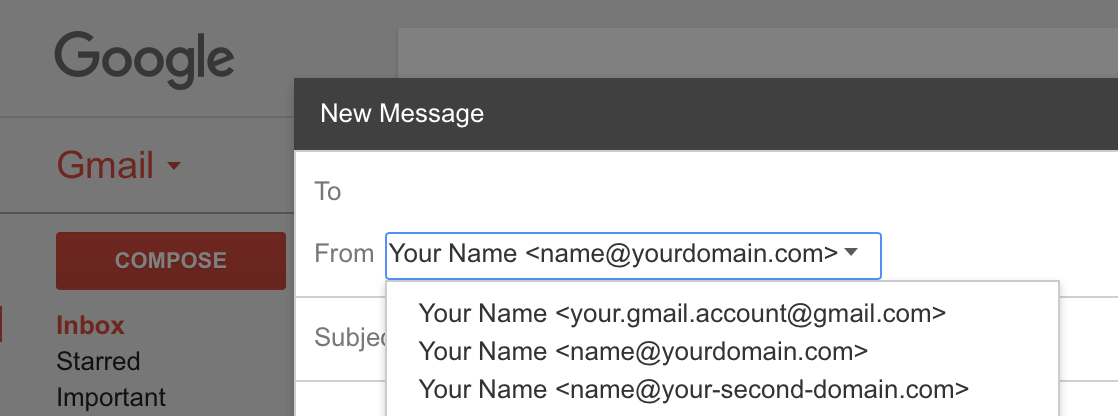Click the New Message title bar
Image resolution: width=1118 pixels, height=416 pixels.
pos(706,113)
